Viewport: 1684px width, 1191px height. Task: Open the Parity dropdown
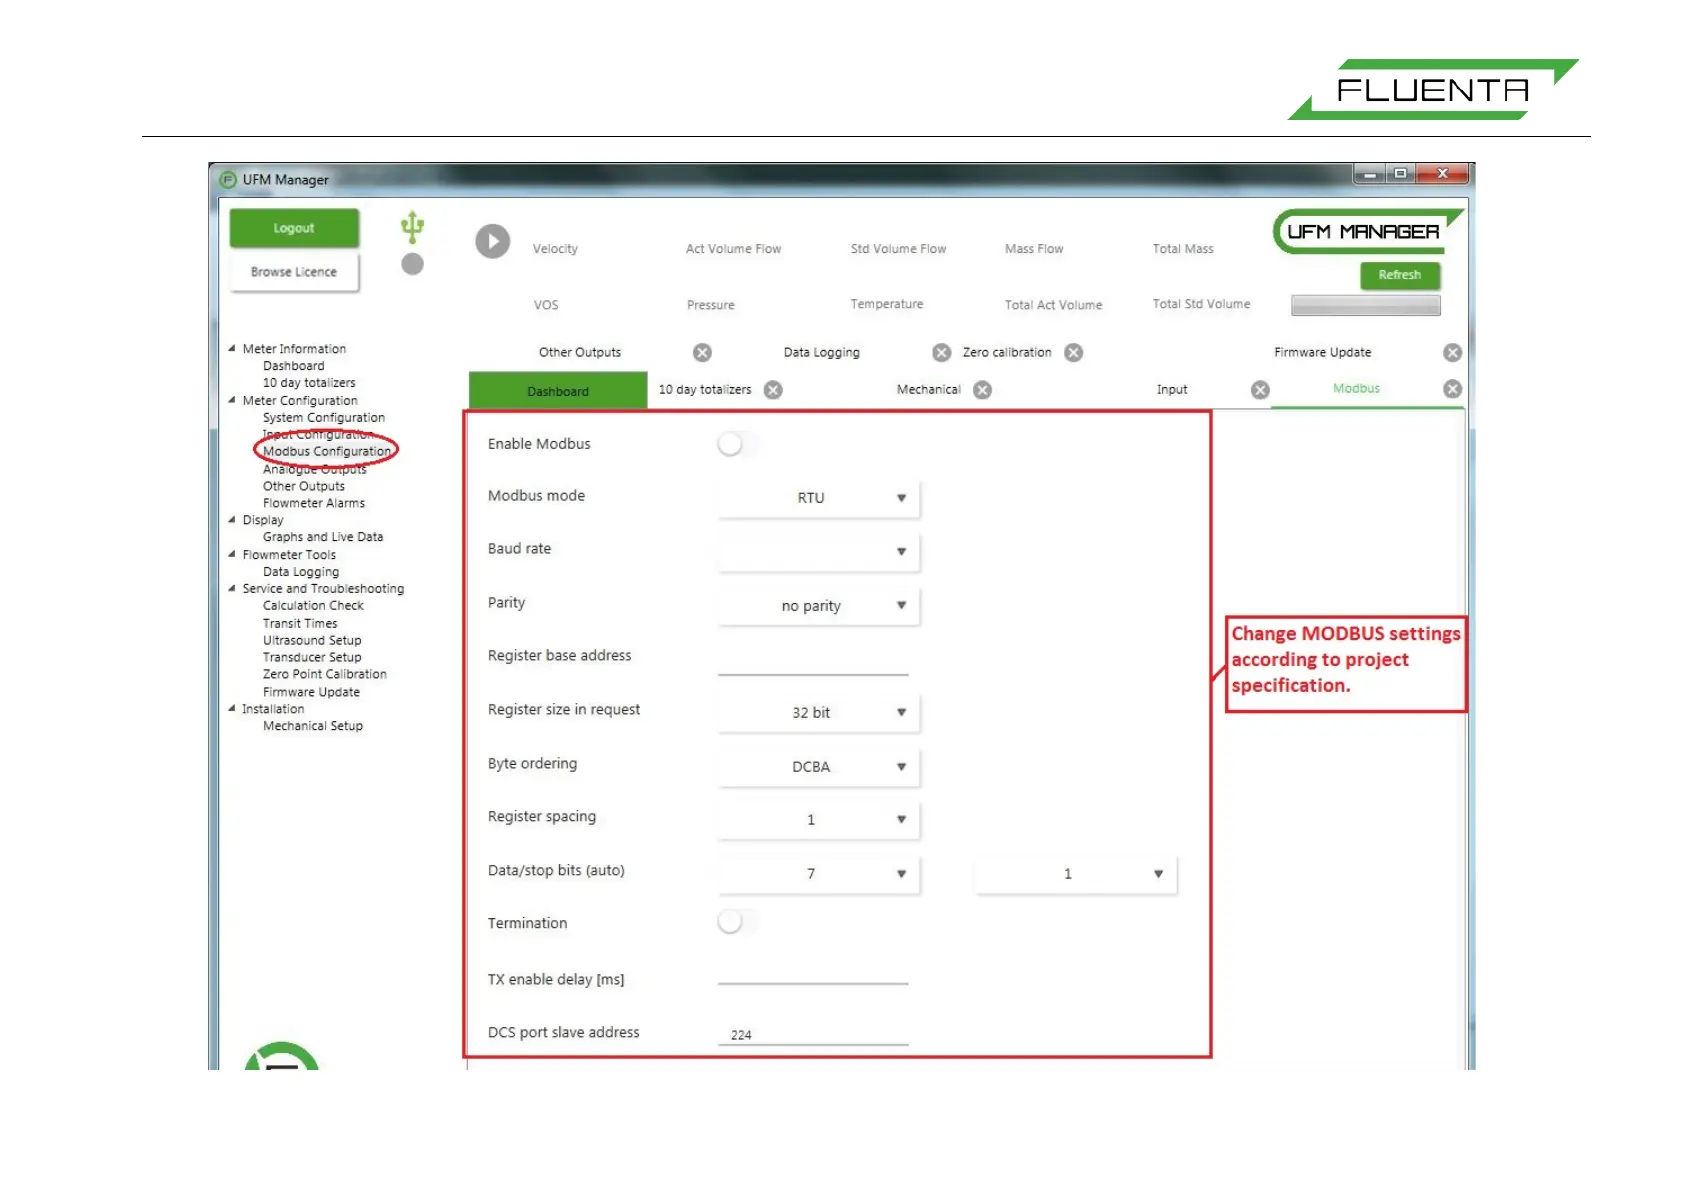pyautogui.click(x=818, y=606)
